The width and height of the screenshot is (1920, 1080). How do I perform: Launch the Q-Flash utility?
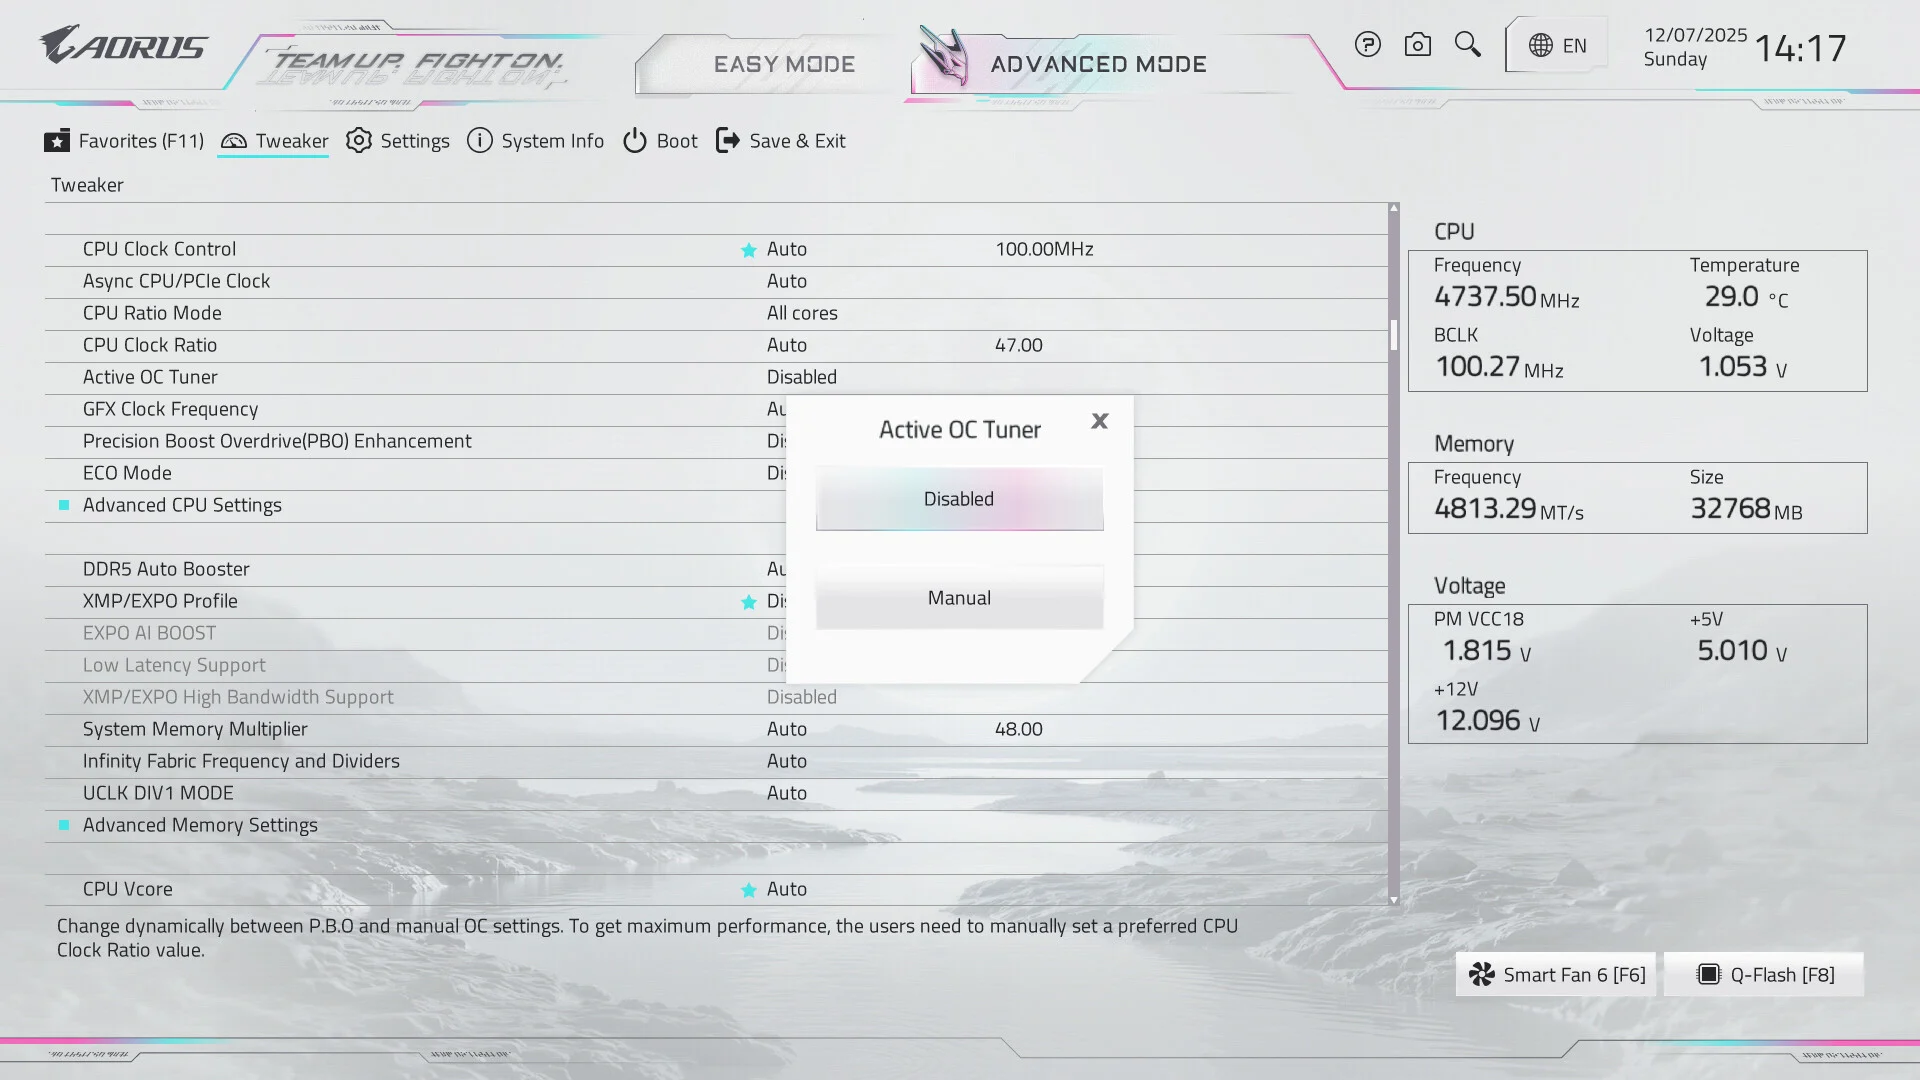click(1764, 974)
